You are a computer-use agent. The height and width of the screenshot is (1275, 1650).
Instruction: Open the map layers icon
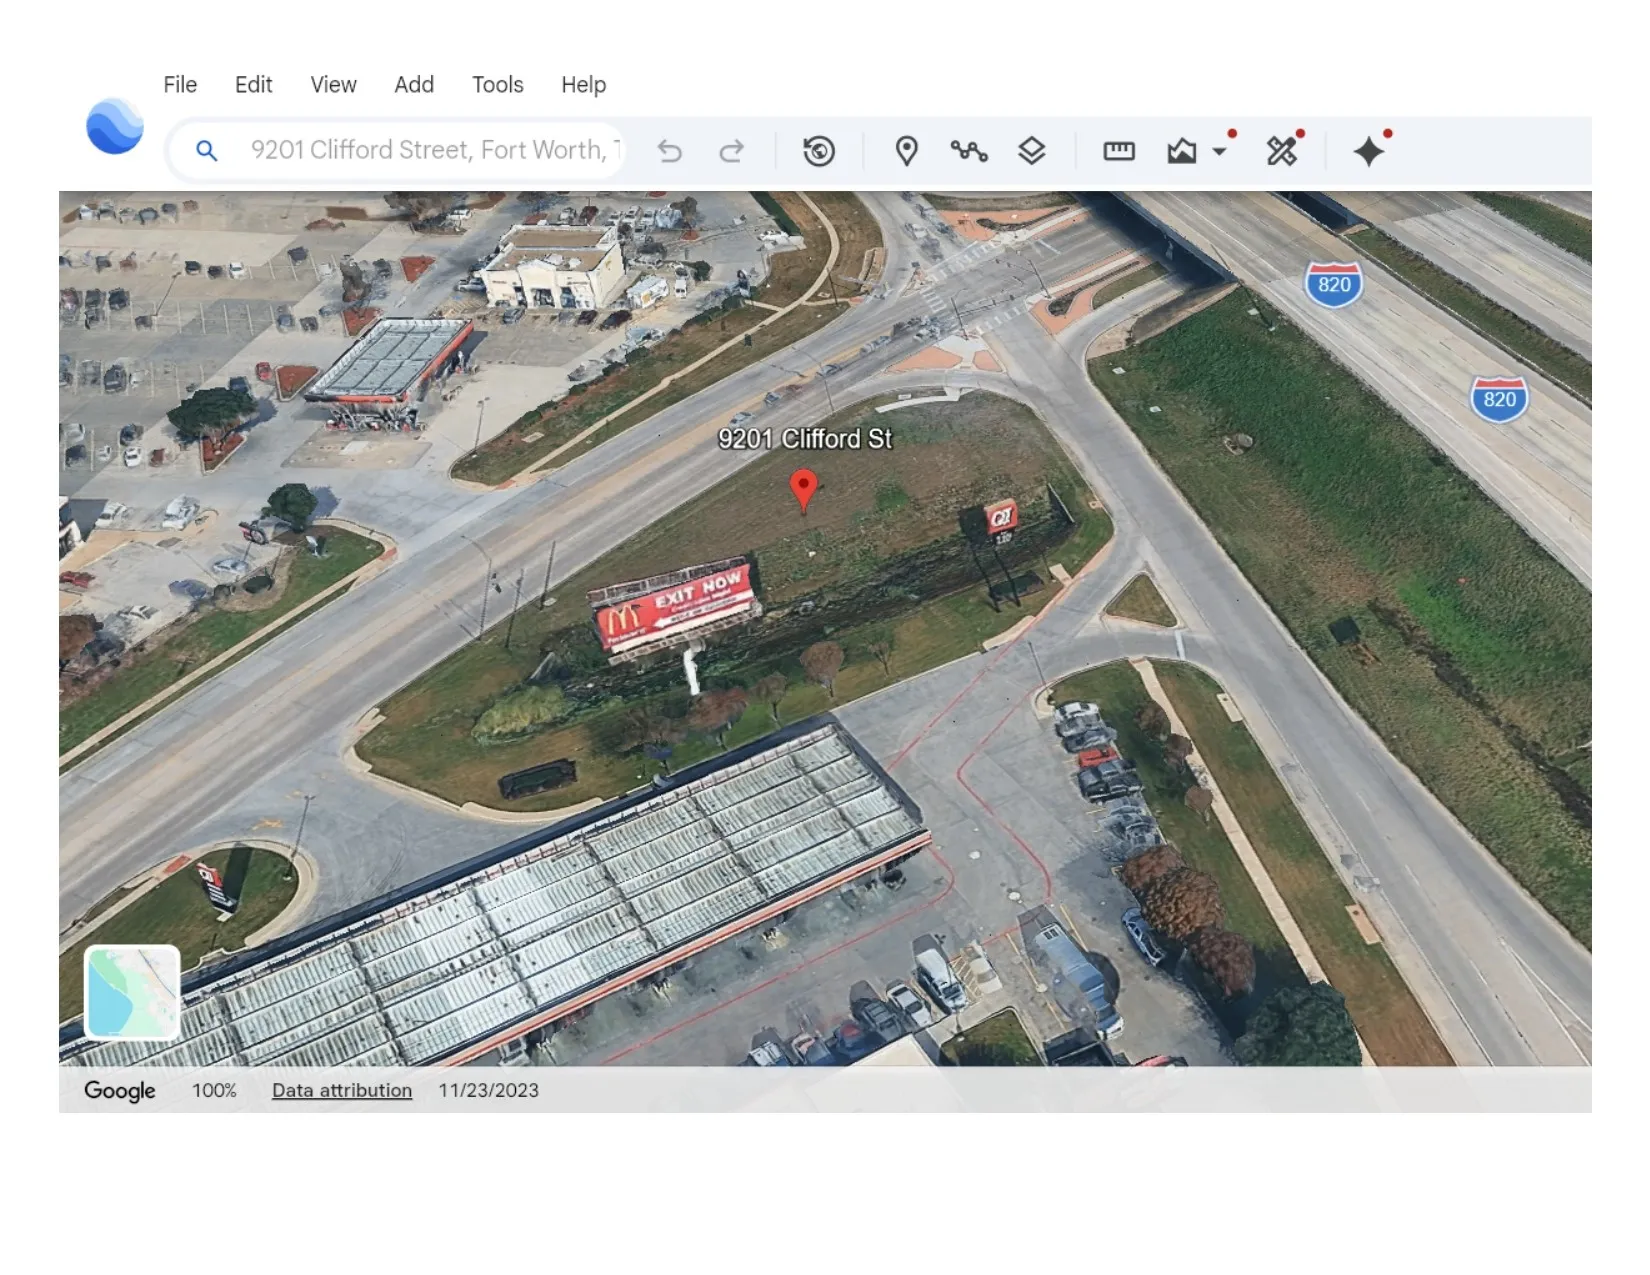(1032, 151)
